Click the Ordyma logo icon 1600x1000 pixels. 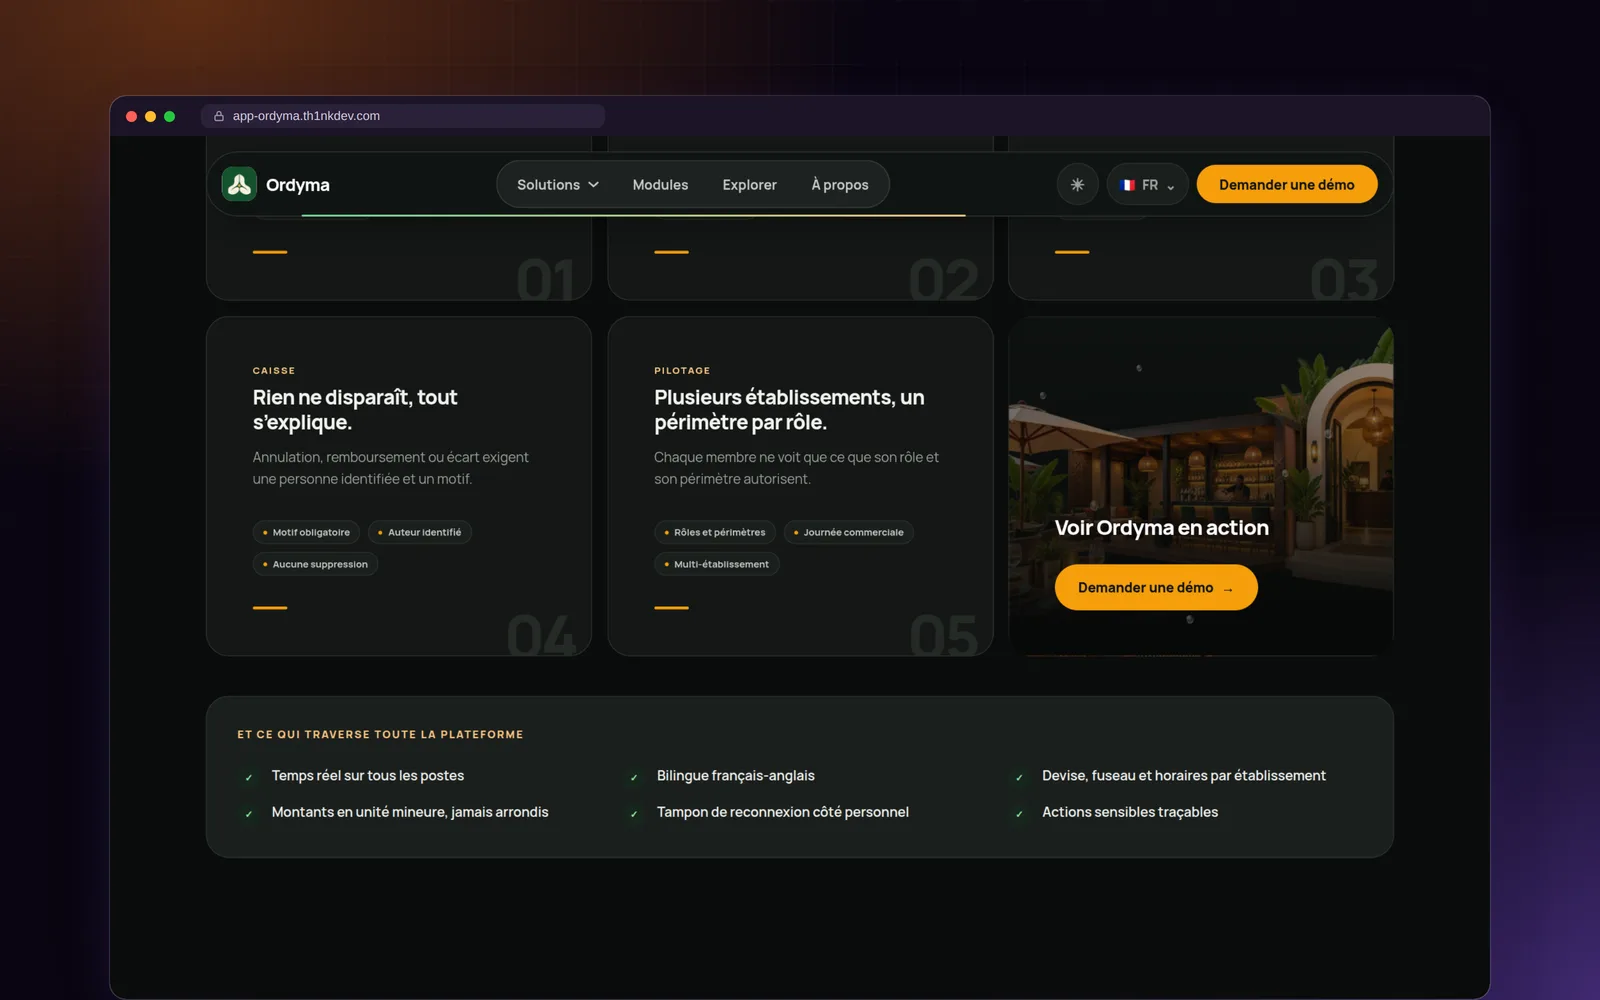(x=239, y=184)
